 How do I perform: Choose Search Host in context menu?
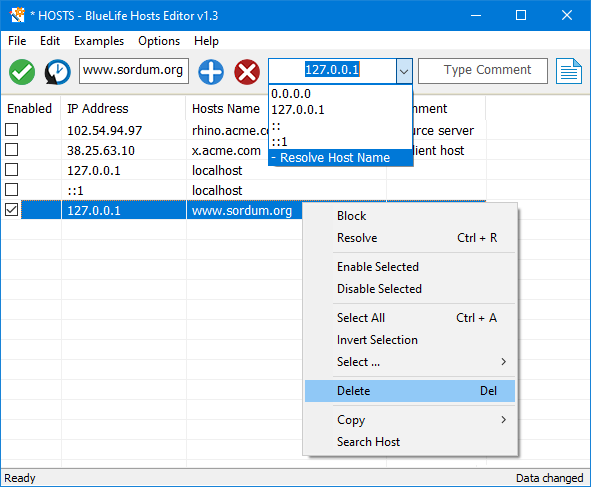(x=410, y=441)
